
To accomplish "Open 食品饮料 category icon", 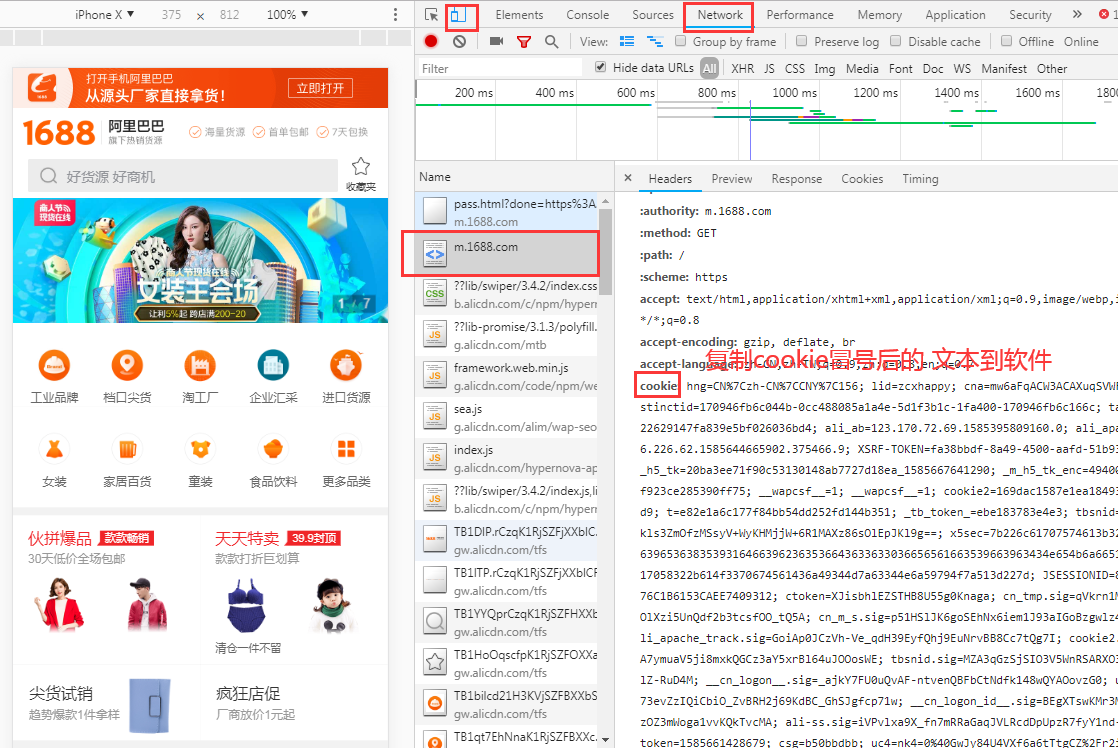I will 273,449.
